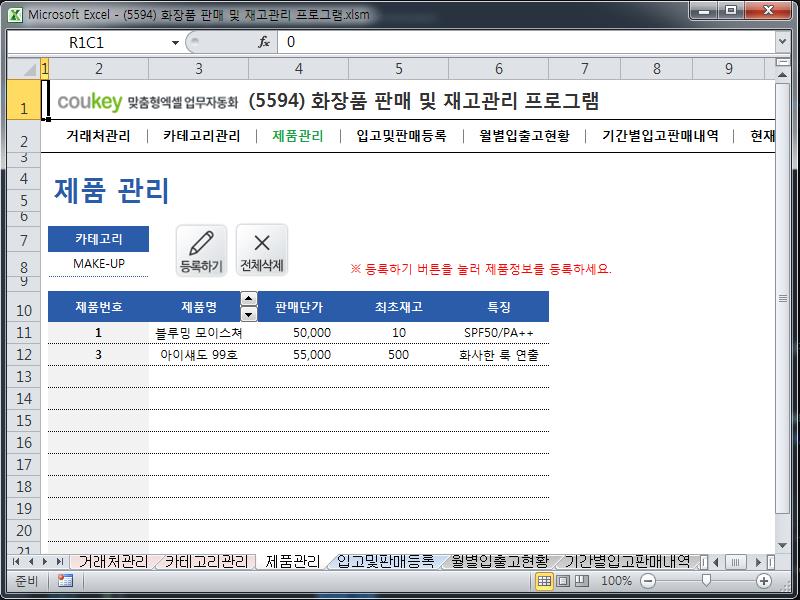
Task: Go to last sheet tab arrow
Action: (60, 562)
